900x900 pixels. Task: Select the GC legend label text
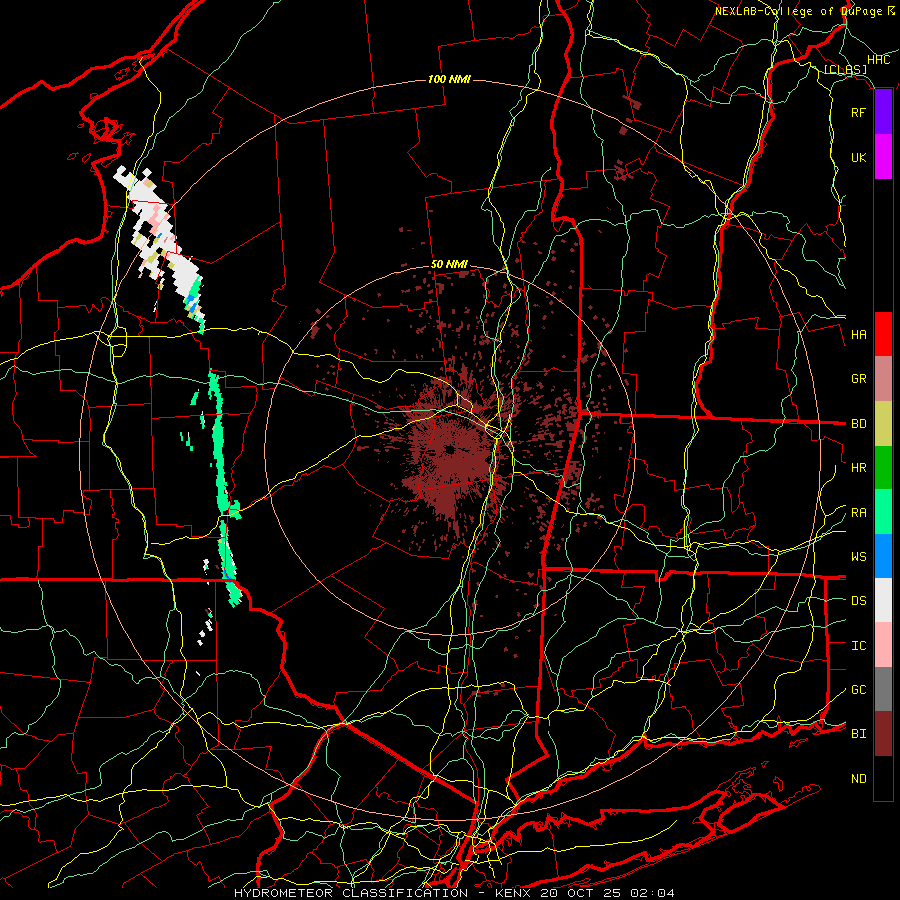858,690
